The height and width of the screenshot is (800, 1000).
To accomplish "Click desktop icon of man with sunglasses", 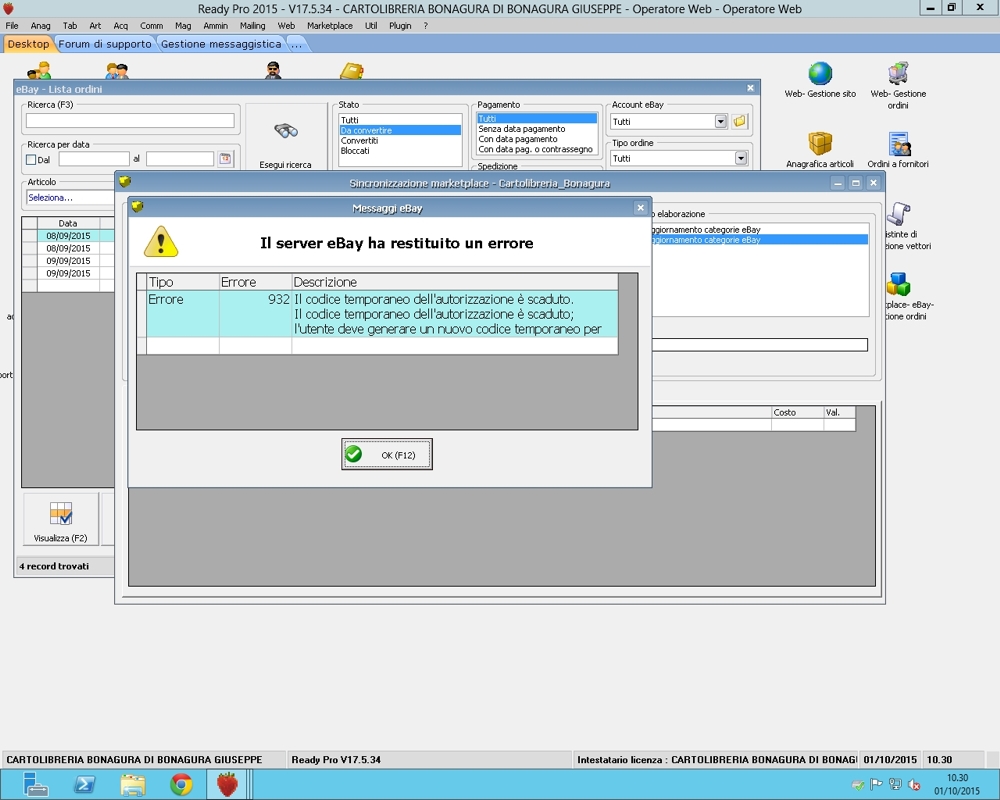I will click(x=273, y=70).
